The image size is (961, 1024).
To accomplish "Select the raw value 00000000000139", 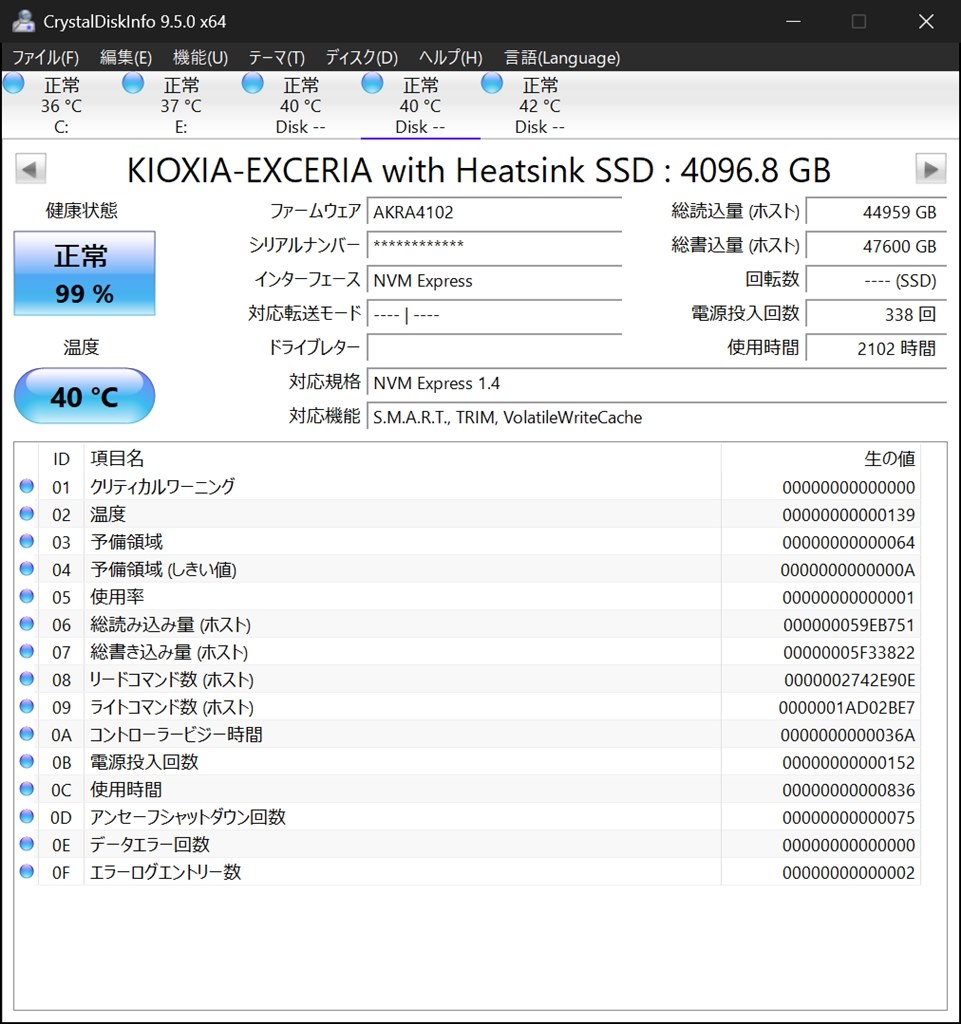I will click(x=848, y=515).
